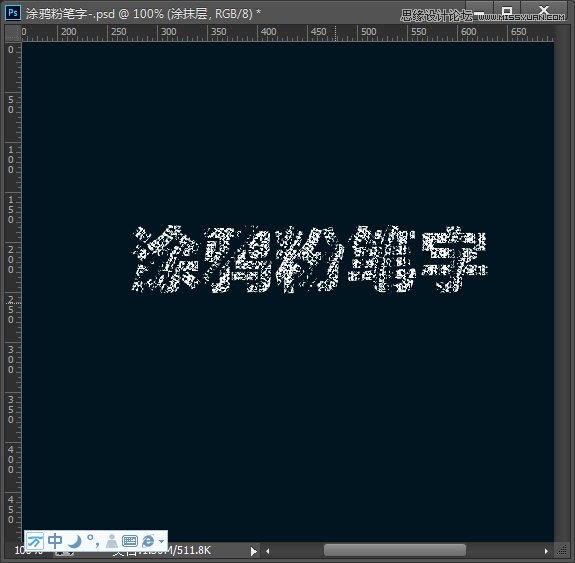Click the horizontal scrollbar thumb
Screen dimensions: 575x563
[395, 551]
